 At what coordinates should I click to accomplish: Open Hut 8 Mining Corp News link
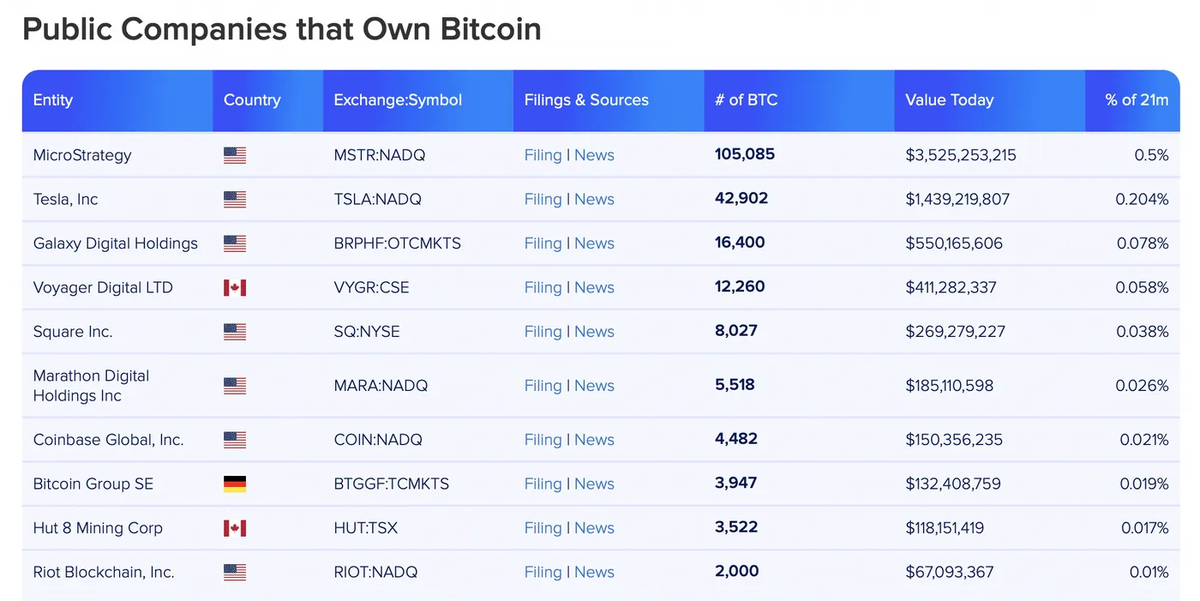(594, 528)
